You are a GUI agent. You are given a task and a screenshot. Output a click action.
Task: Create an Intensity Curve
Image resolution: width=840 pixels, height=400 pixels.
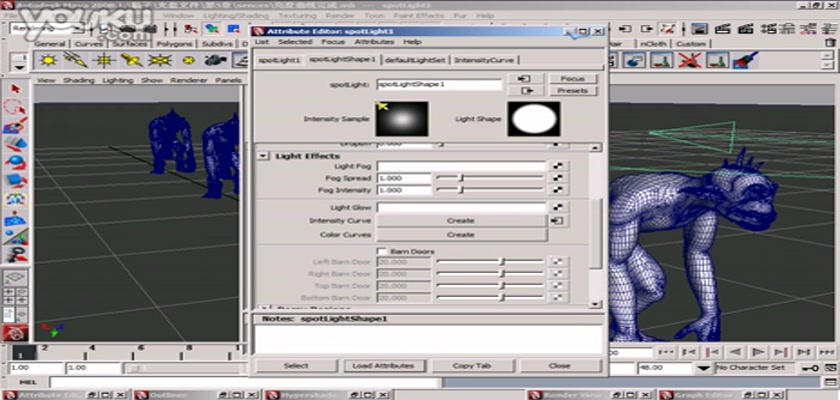click(x=461, y=221)
